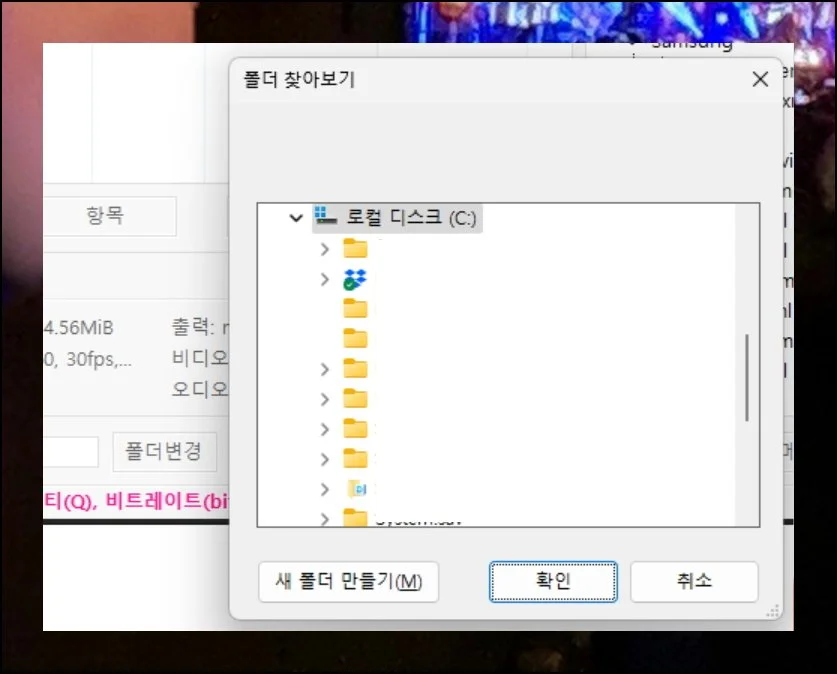Expand the System.sav folder chevron

click(324, 519)
